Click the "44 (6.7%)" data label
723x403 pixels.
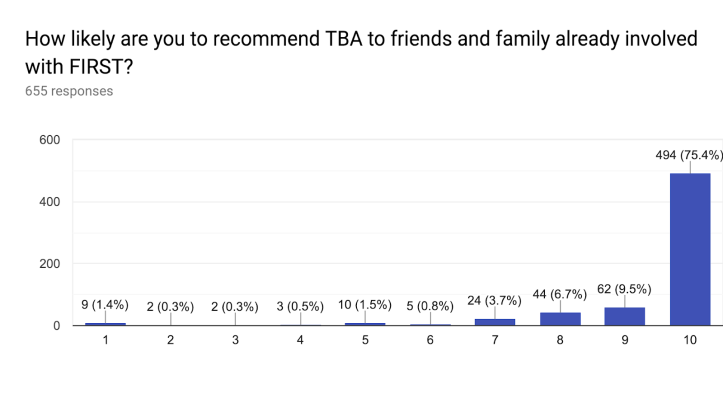559,295
